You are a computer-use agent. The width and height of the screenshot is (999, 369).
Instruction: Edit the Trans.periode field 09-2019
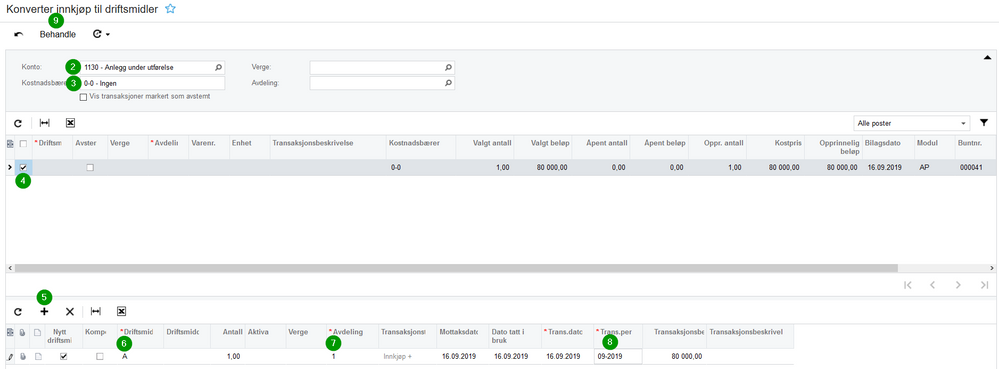(x=618, y=357)
